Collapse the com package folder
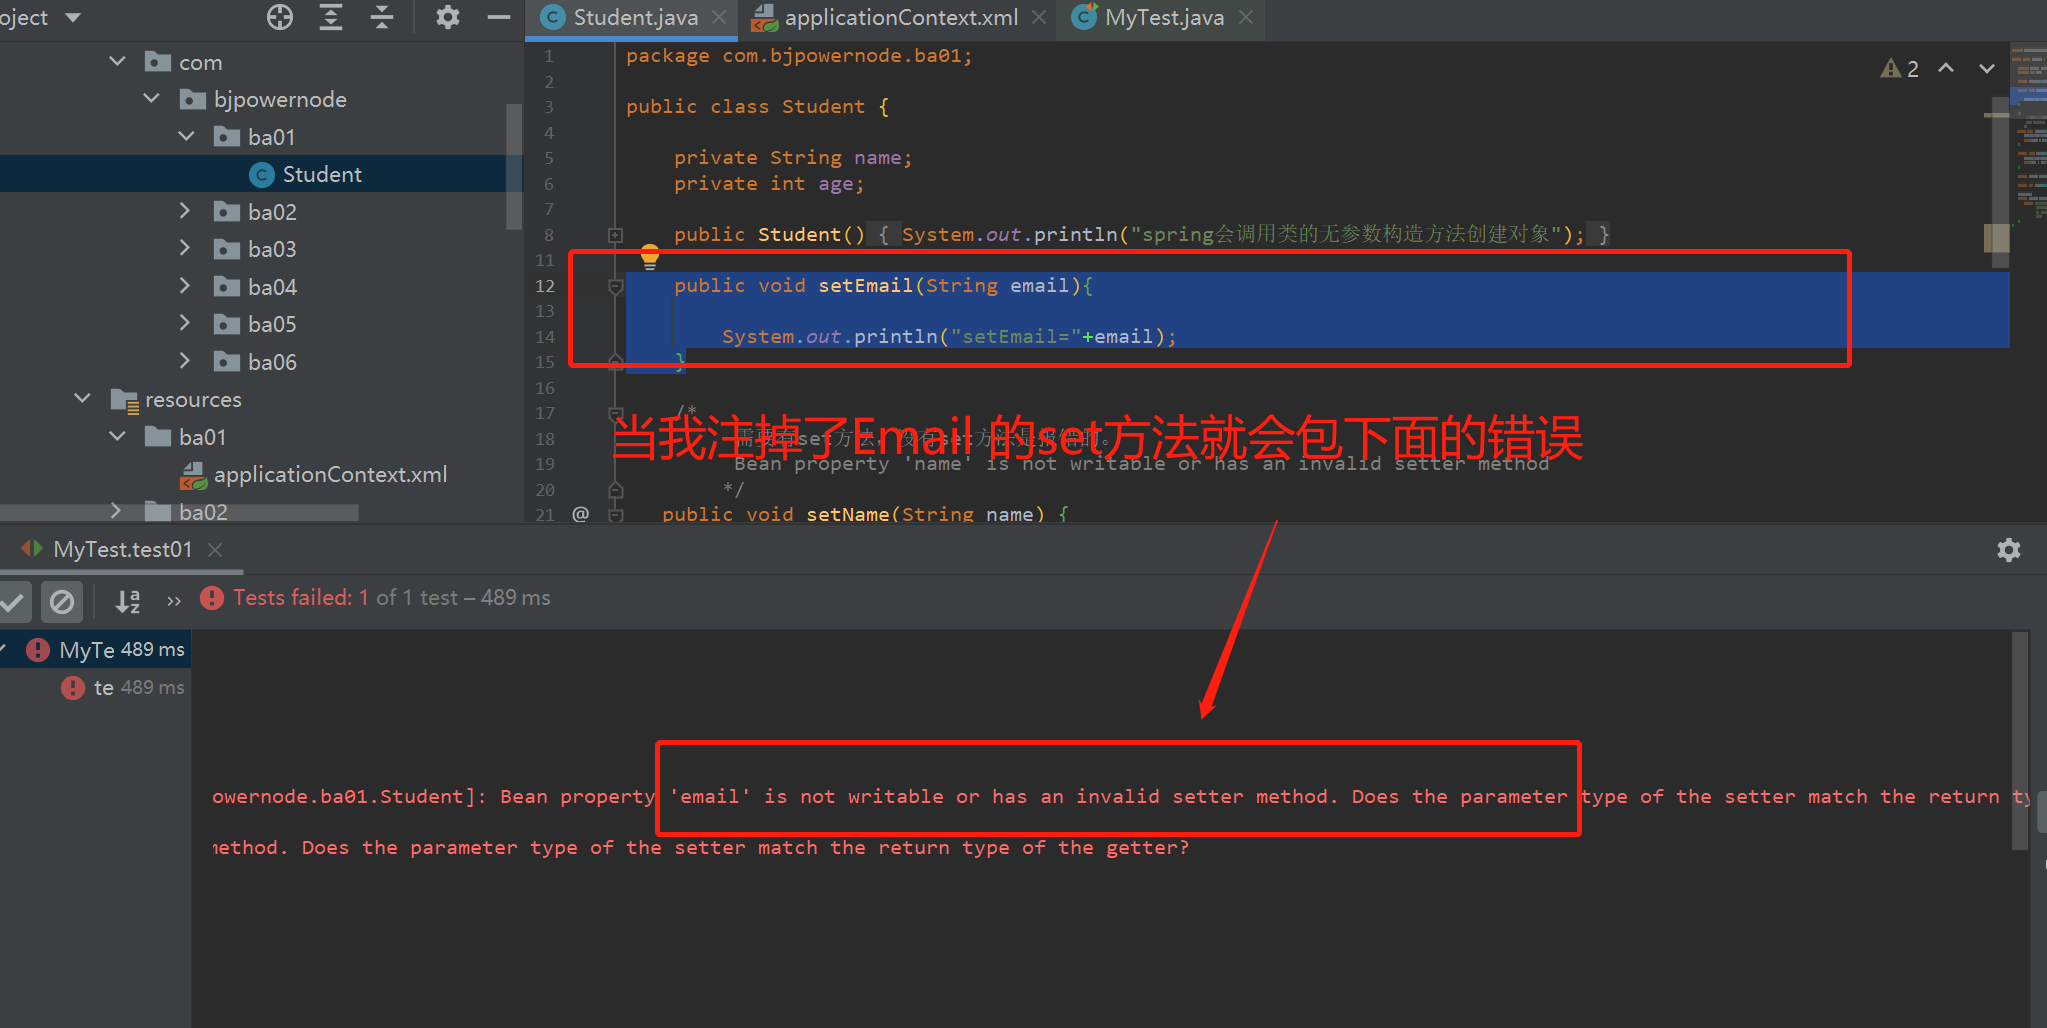The image size is (2047, 1028). (117, 62)
